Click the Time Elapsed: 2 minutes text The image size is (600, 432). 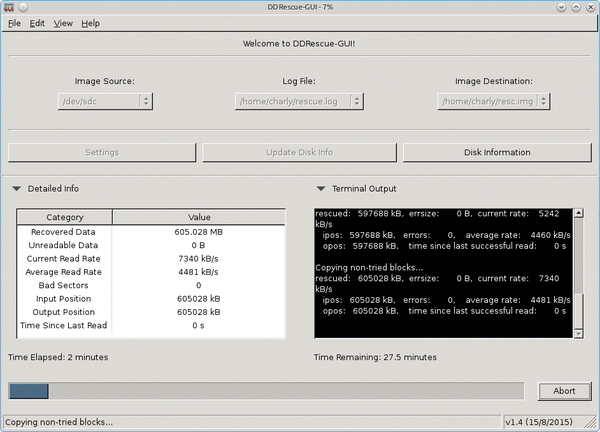coord(58,357)
